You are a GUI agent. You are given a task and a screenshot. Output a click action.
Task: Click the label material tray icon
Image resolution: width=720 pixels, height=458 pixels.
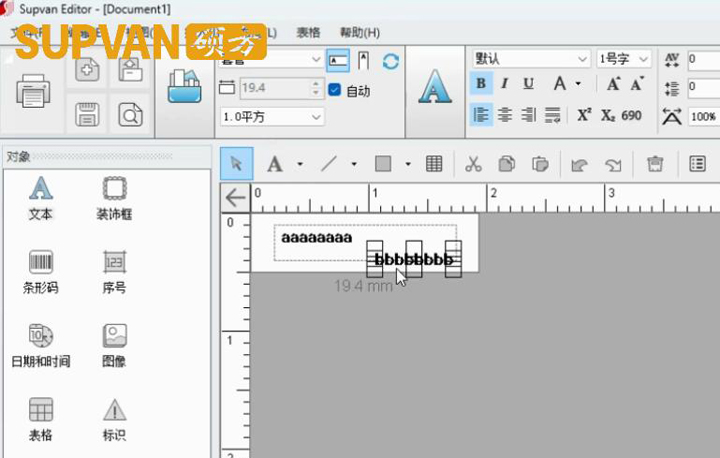pos(185,86)
